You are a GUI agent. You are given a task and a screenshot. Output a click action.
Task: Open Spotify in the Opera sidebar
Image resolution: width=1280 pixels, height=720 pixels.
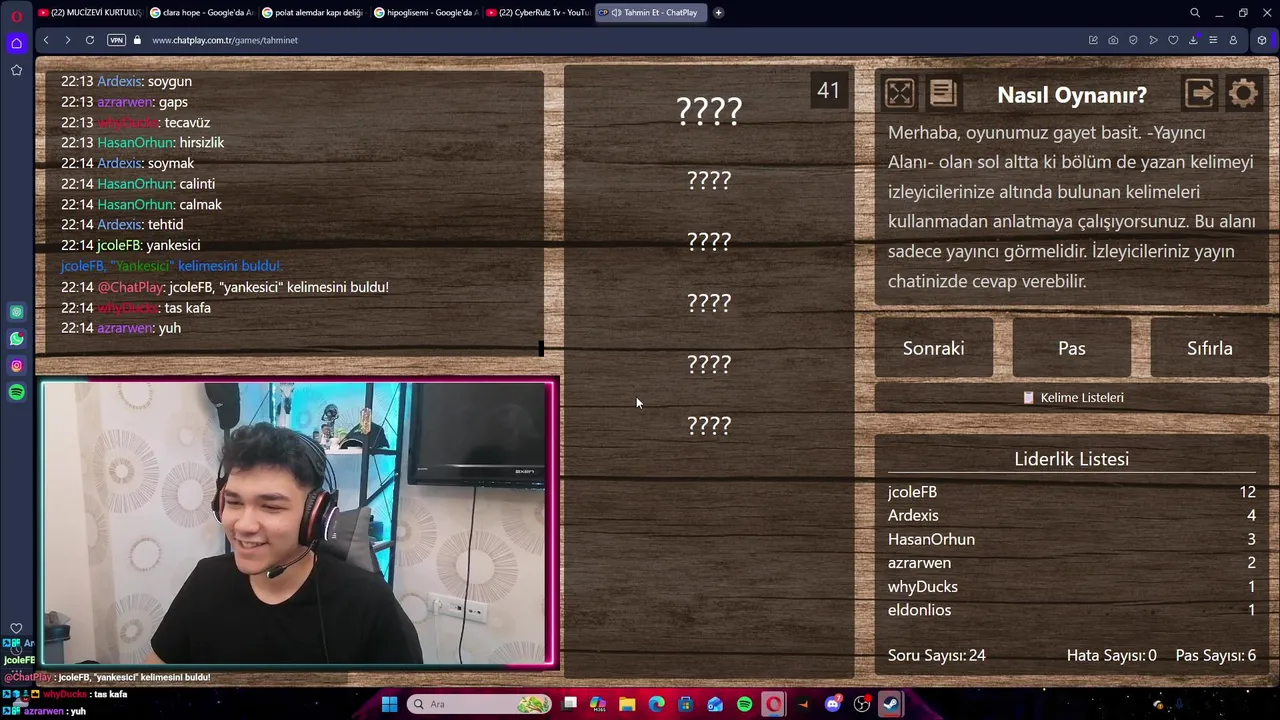[16, 393]
